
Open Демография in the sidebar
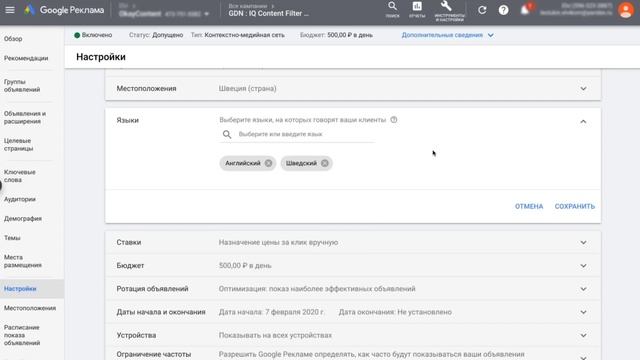[23, 219]
